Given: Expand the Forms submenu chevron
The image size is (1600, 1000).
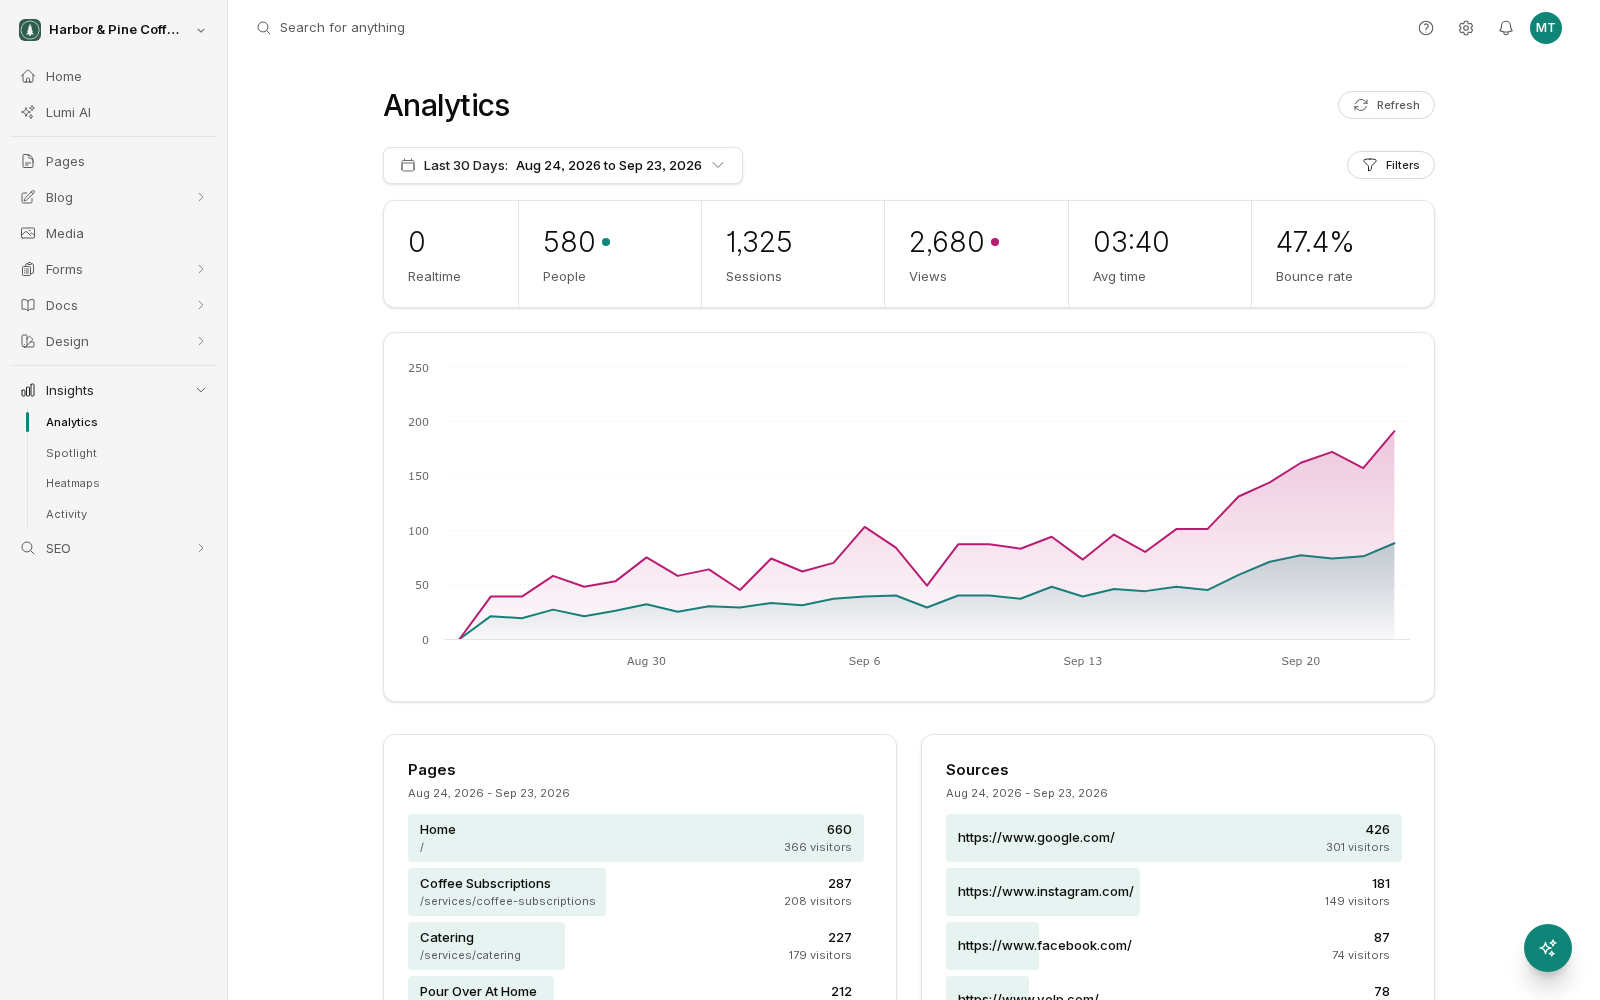Looking at the screenshot, I should (201, 269).
